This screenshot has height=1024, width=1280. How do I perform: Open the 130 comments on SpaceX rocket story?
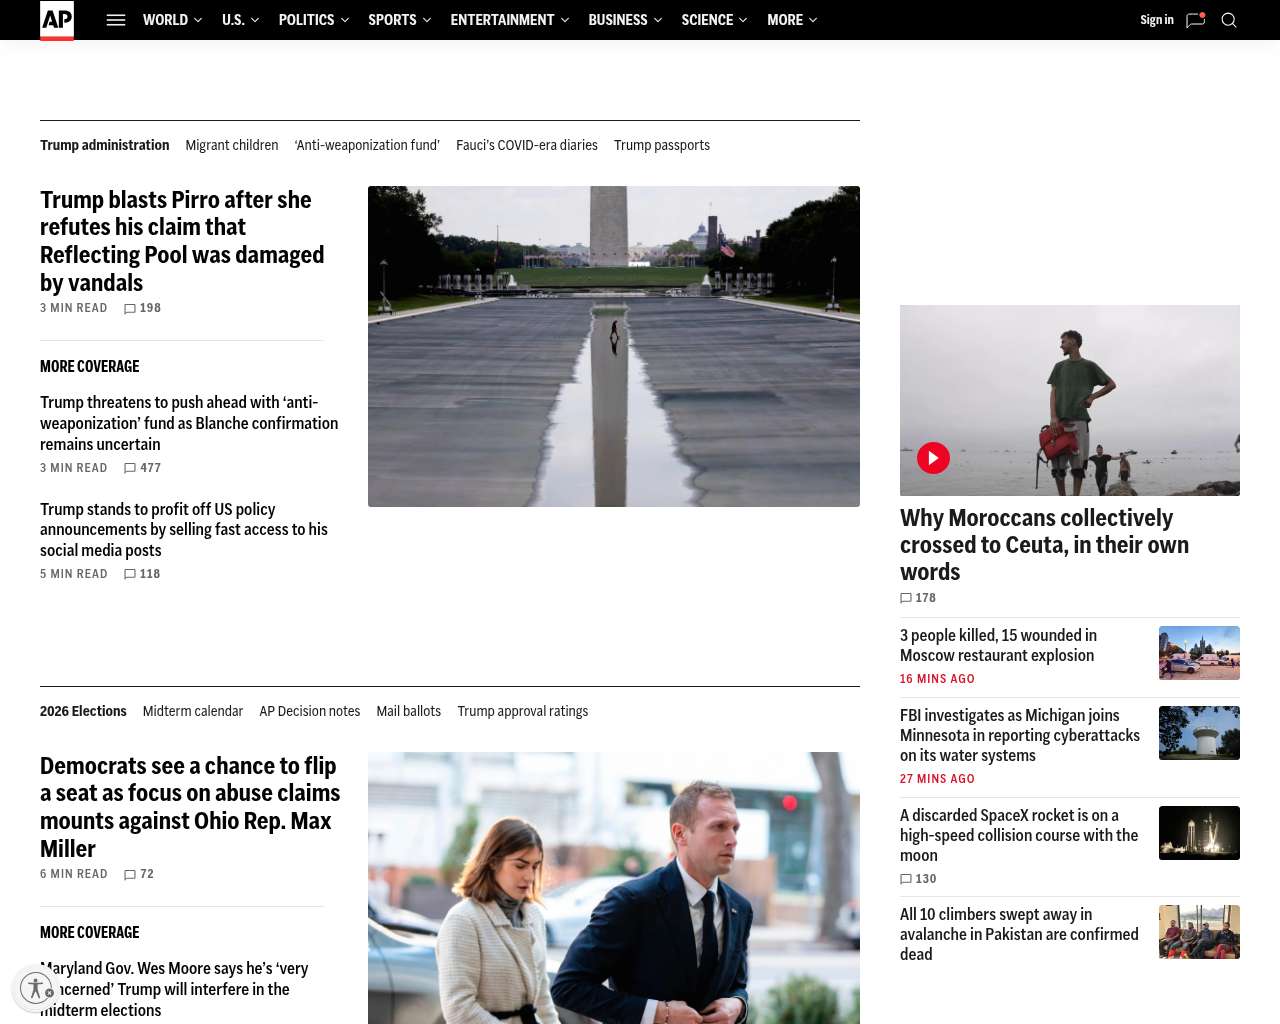pos(918,879)
